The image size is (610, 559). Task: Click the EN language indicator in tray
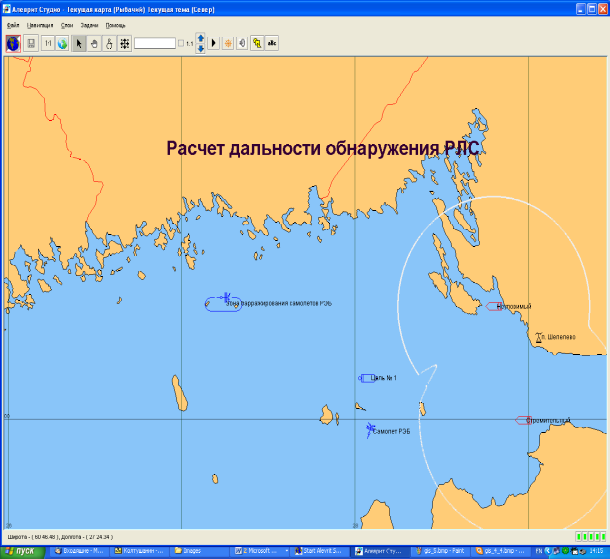coord(539,551)
